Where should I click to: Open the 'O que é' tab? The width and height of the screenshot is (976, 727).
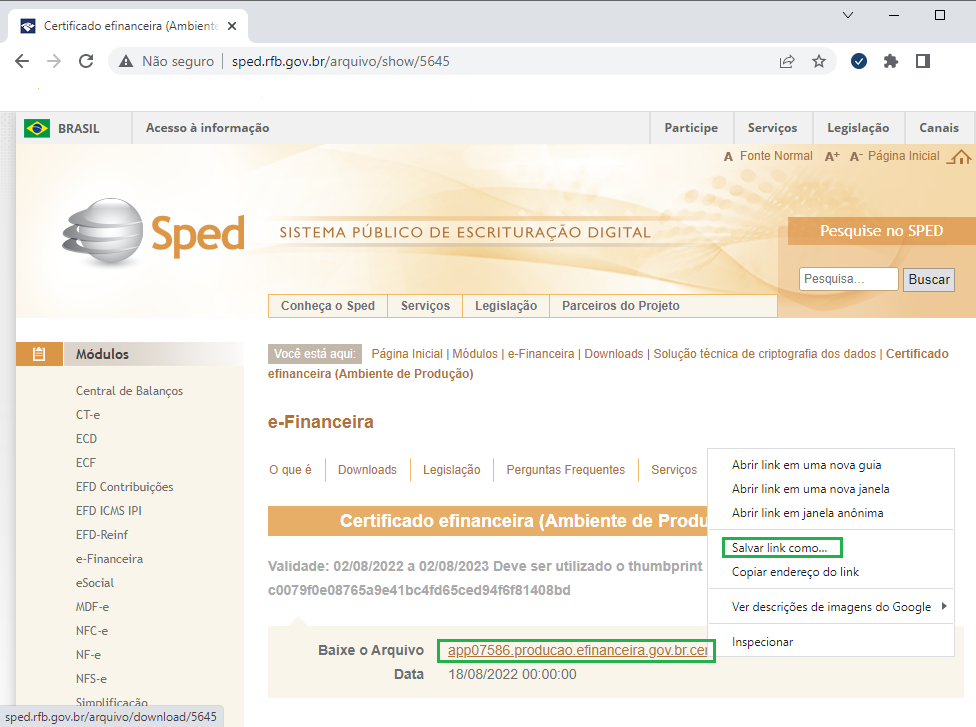(x=290, y=469)
